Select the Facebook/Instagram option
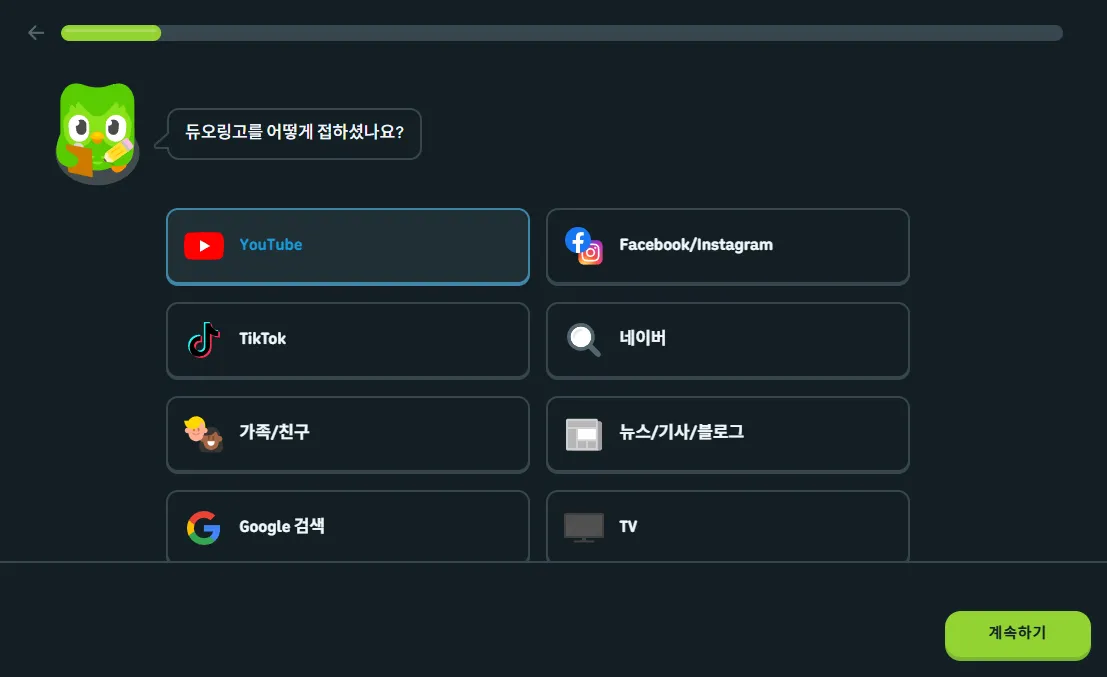 727,246
